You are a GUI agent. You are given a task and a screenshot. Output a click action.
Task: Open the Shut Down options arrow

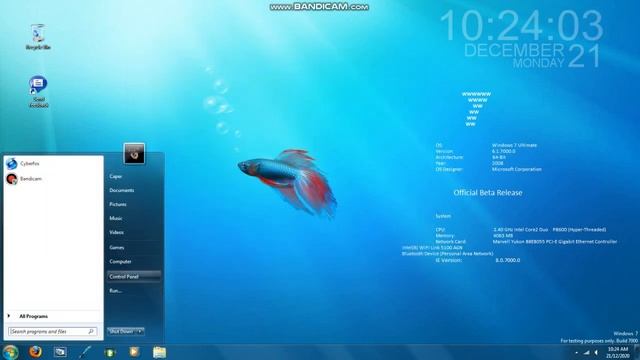140,331
